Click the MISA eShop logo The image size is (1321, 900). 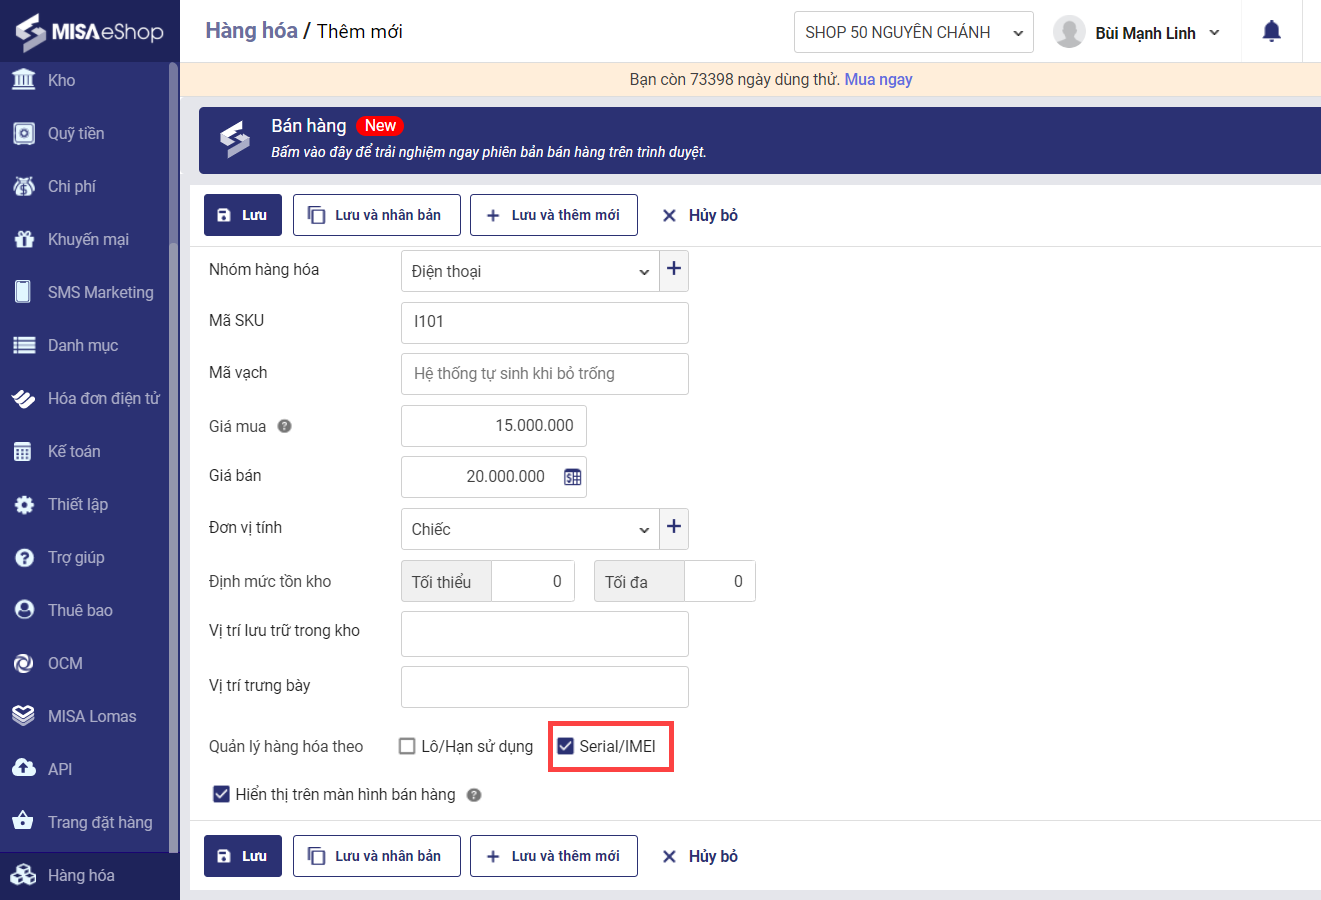89,32
